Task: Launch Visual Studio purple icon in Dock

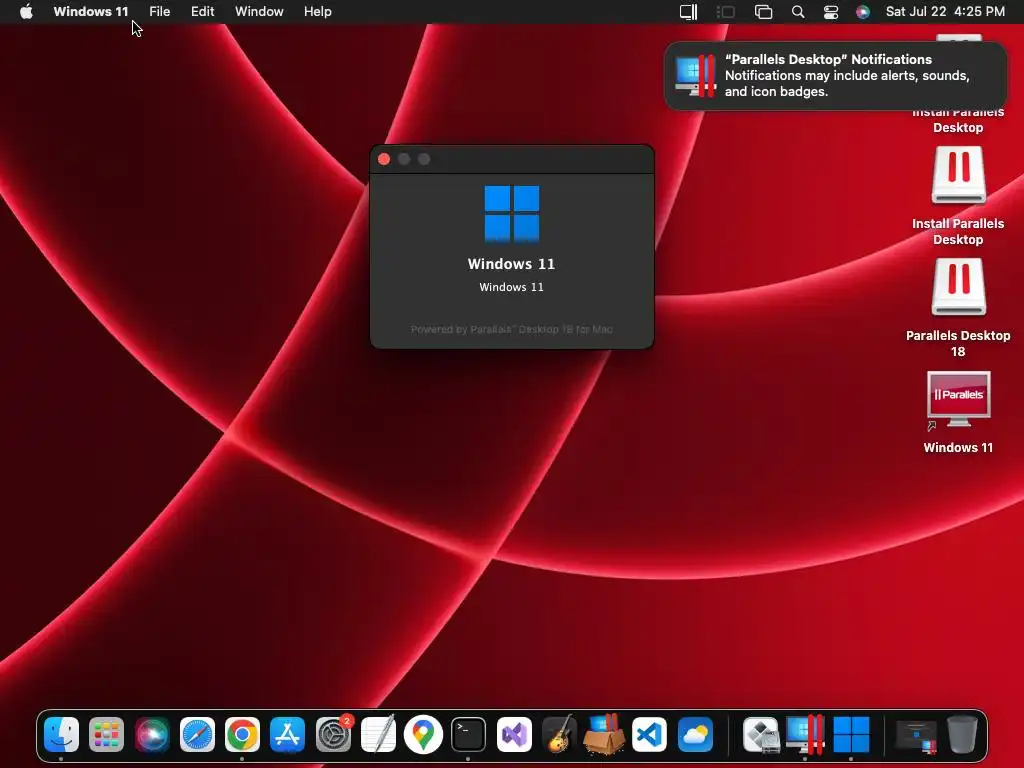Action: [x=514, y=735]
